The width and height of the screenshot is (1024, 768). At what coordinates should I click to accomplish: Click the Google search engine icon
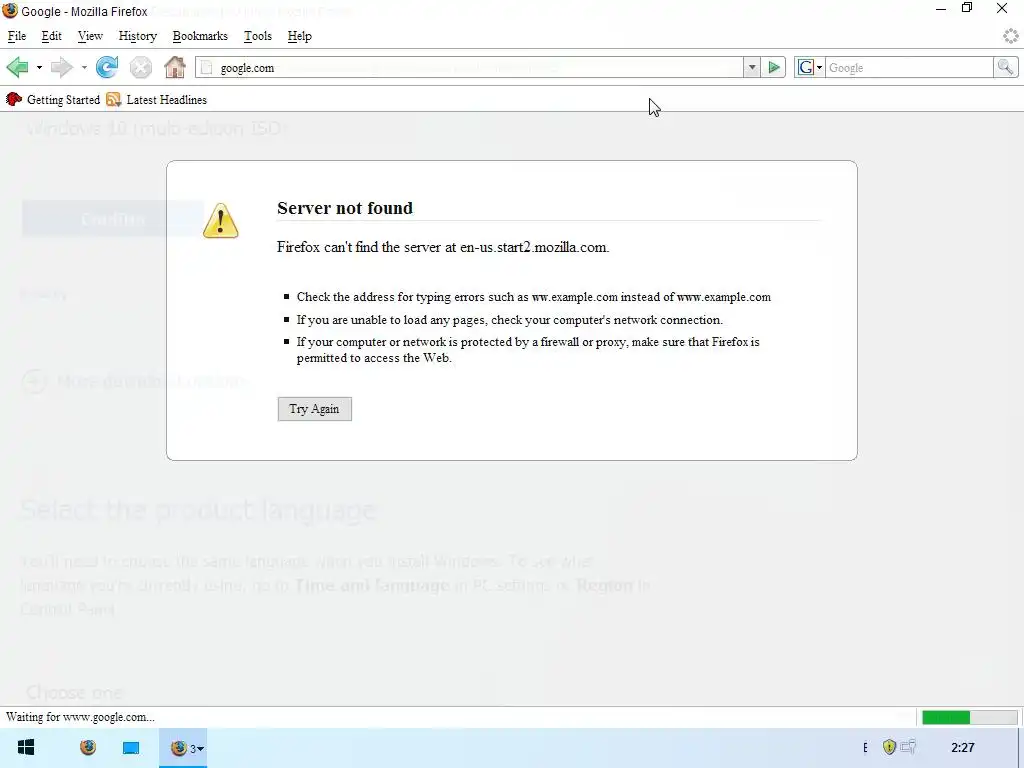point(806,68)
